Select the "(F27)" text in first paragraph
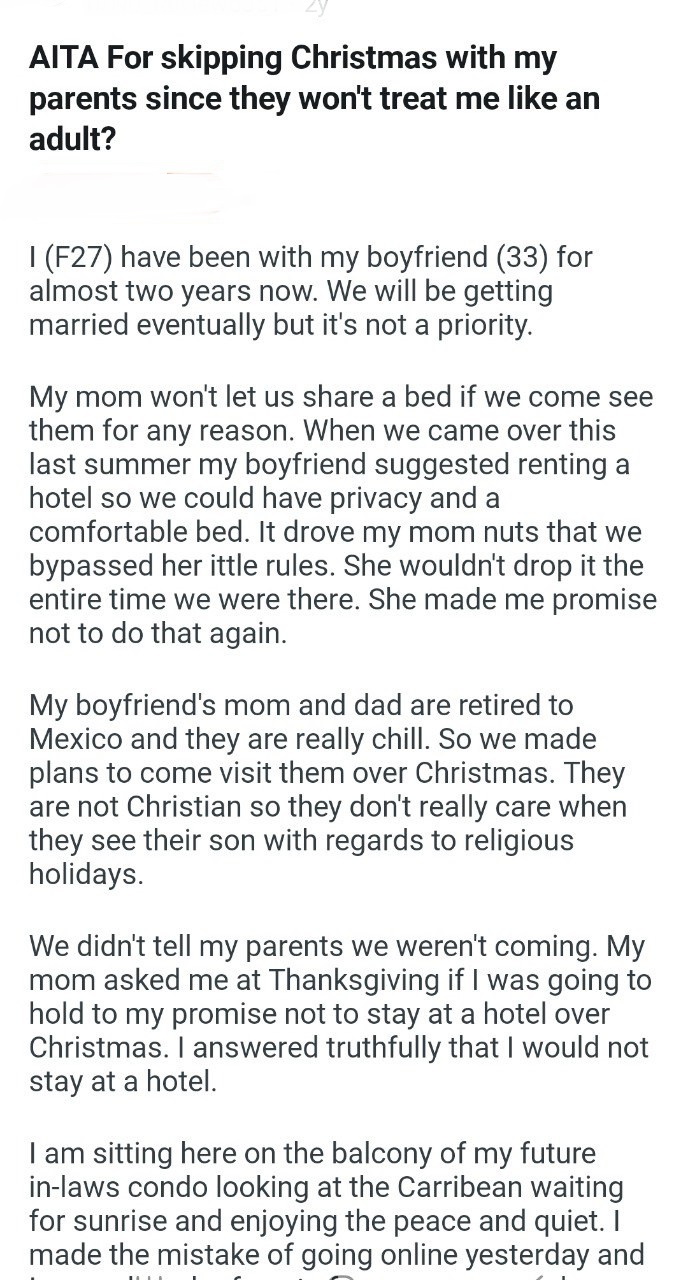The image size is (688, 1280). coord(82,258)
